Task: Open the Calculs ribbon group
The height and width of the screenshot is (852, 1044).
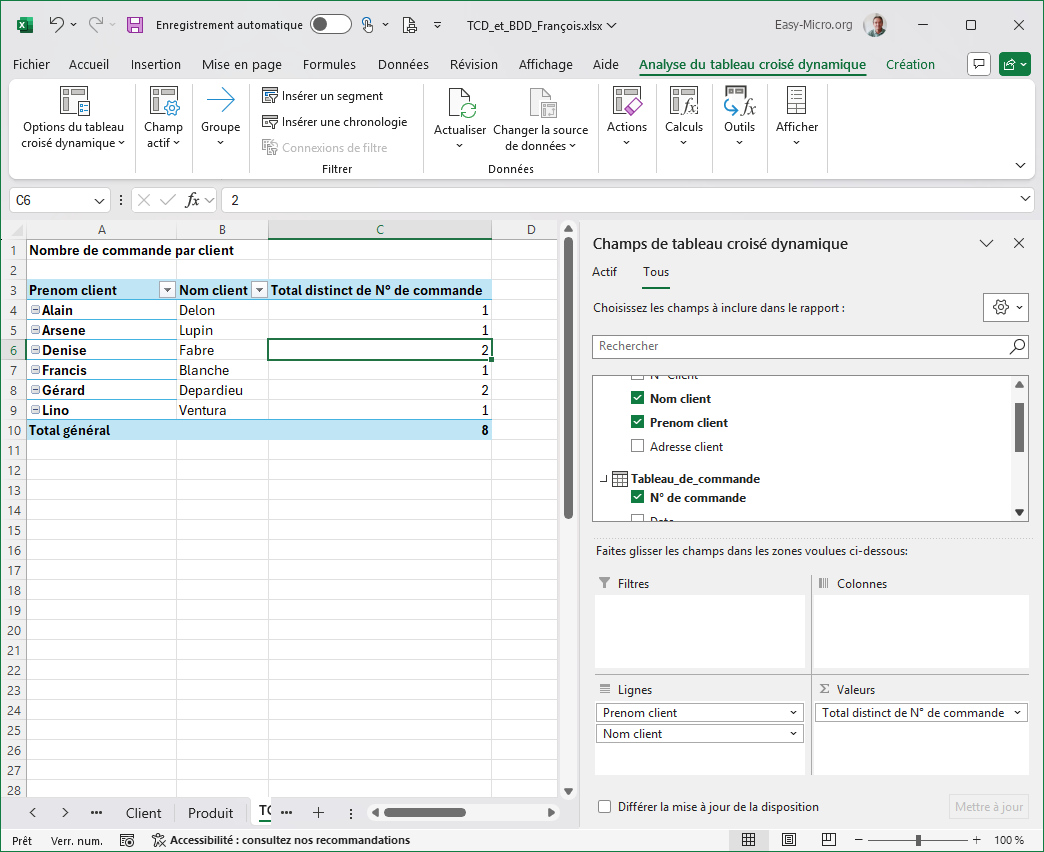Action: tap(684, 116)
